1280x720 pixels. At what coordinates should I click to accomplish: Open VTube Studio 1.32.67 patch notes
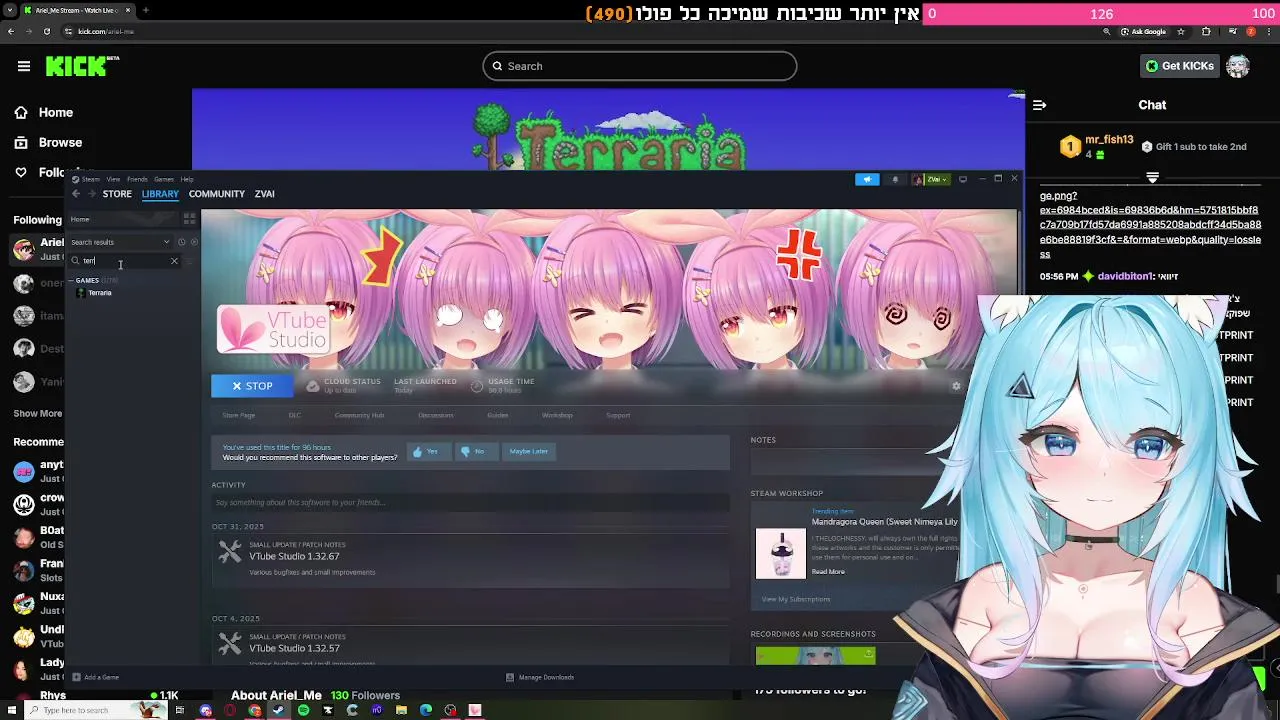coord(294,556)
